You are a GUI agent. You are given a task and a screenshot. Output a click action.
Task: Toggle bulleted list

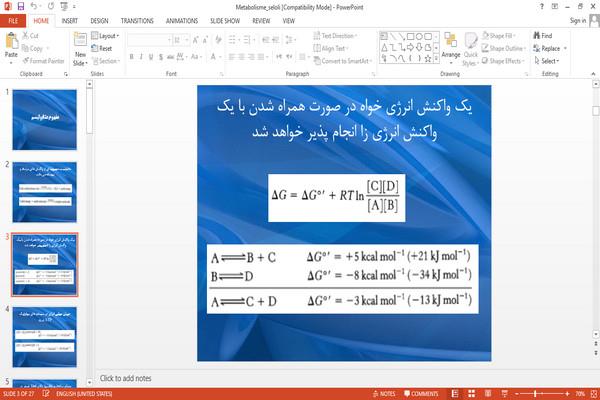233,39
